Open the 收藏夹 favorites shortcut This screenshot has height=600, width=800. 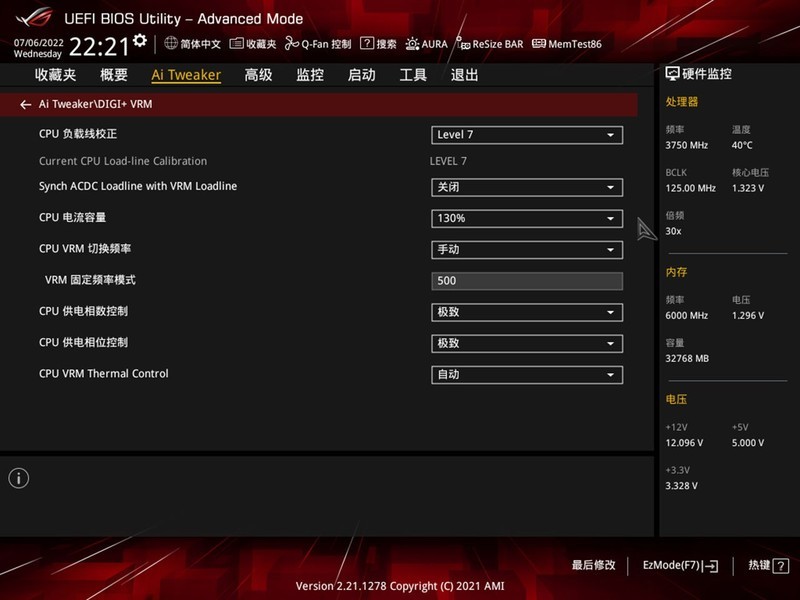[x=251, y=43]
